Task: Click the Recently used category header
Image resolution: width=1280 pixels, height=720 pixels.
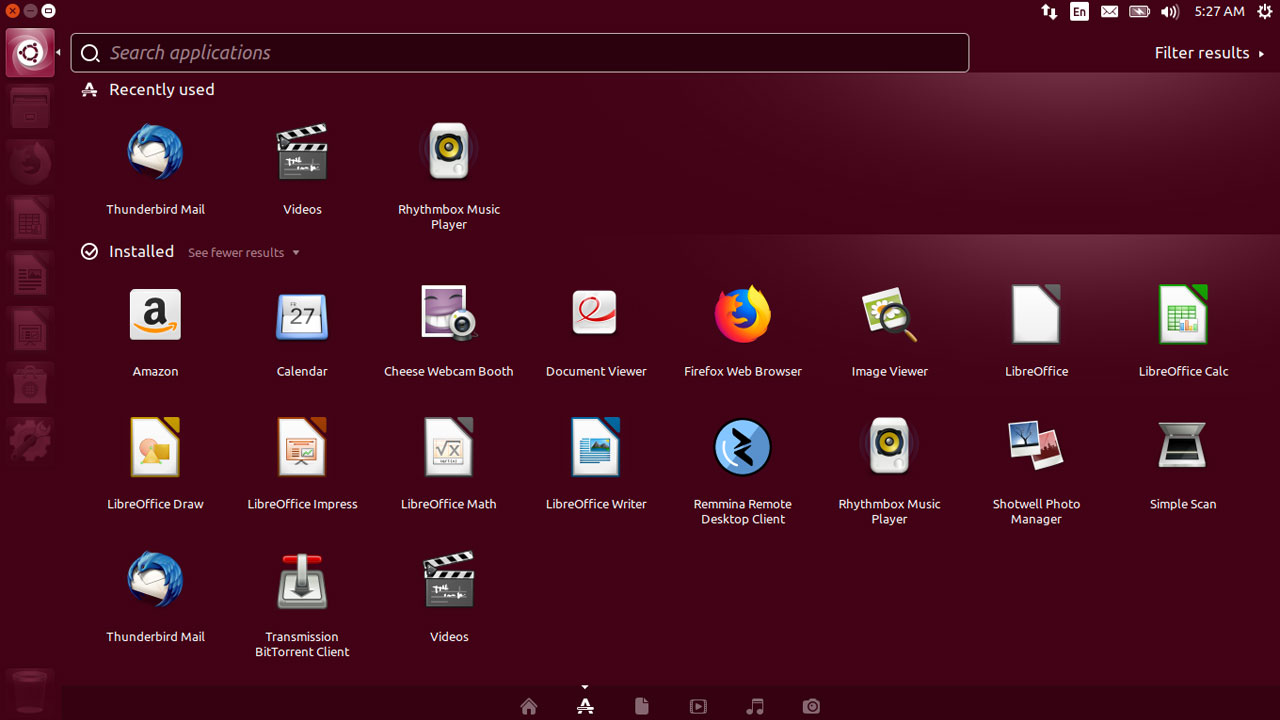Action: (x=161, y=89)
